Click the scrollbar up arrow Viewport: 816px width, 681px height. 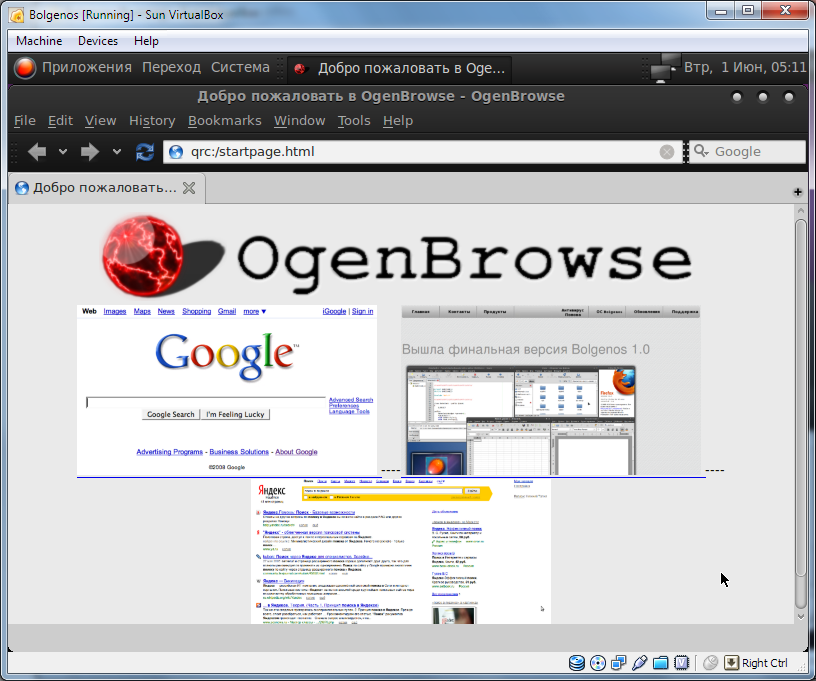coord(800,211)
